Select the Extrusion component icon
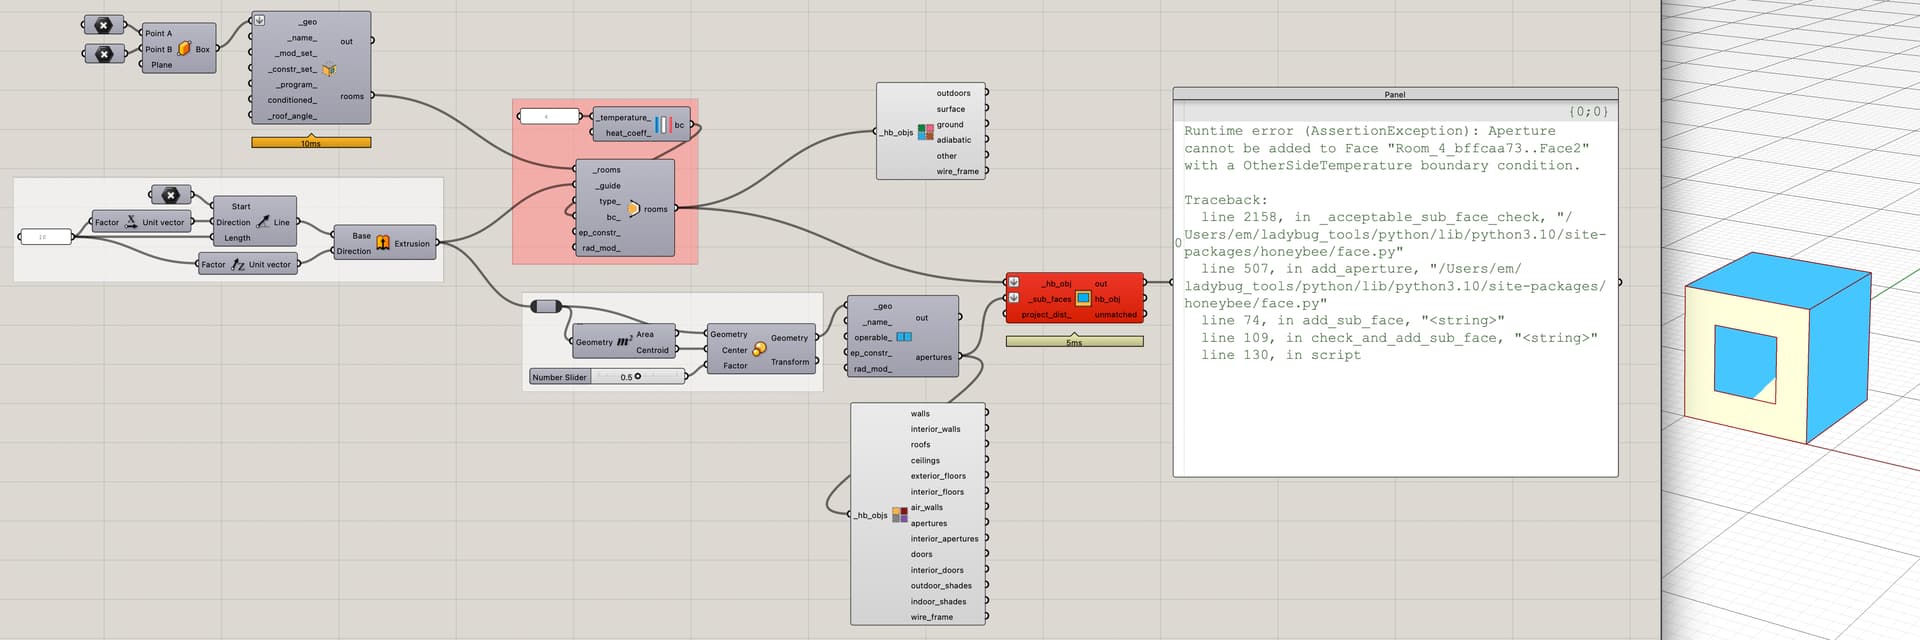The height and width of the screenshot is (640, 1920). click(383, 242)
